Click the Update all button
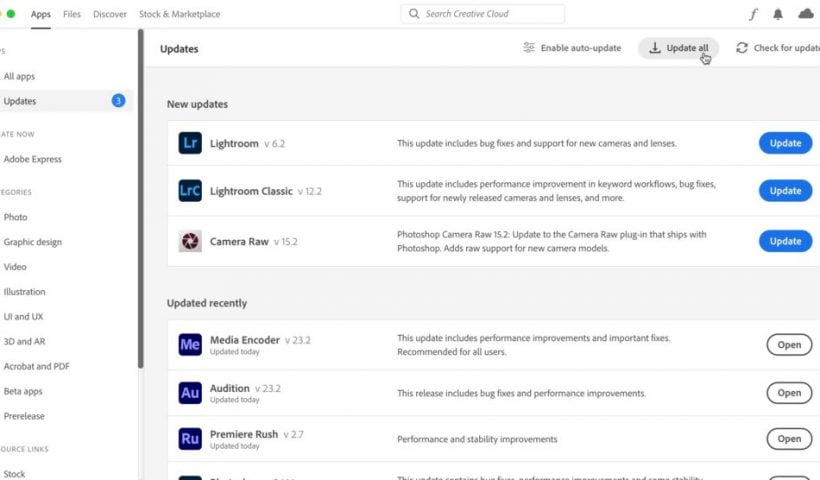Image resolution: width=820 pixels, height=480 pixels. coord(678,48)
